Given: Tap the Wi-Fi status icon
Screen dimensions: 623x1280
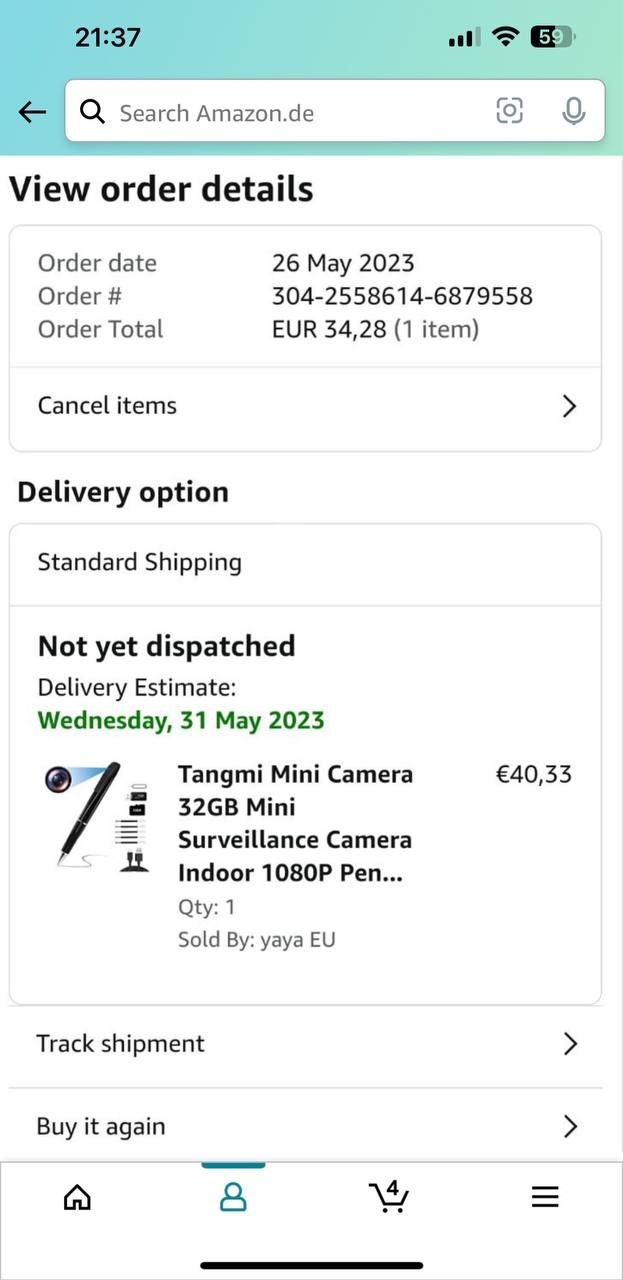Looking at the screenshot, I should 507,38.
